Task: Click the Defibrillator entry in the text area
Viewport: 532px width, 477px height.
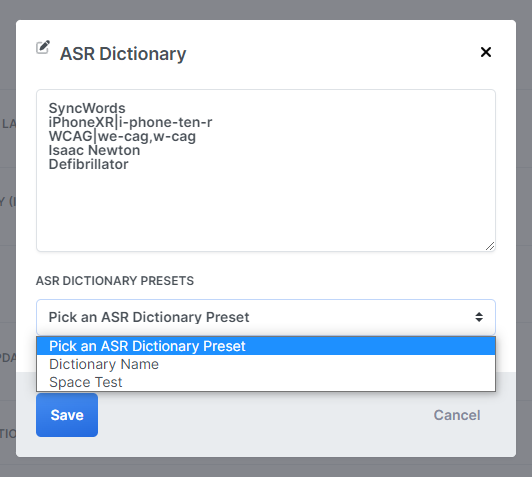Action: tap(89, 164)
